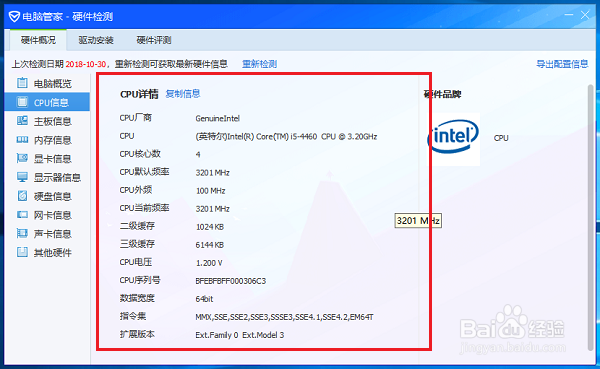Select 其他硬件 label in sidebar
The width and height of the screenshot is (600, 369).
52,253
